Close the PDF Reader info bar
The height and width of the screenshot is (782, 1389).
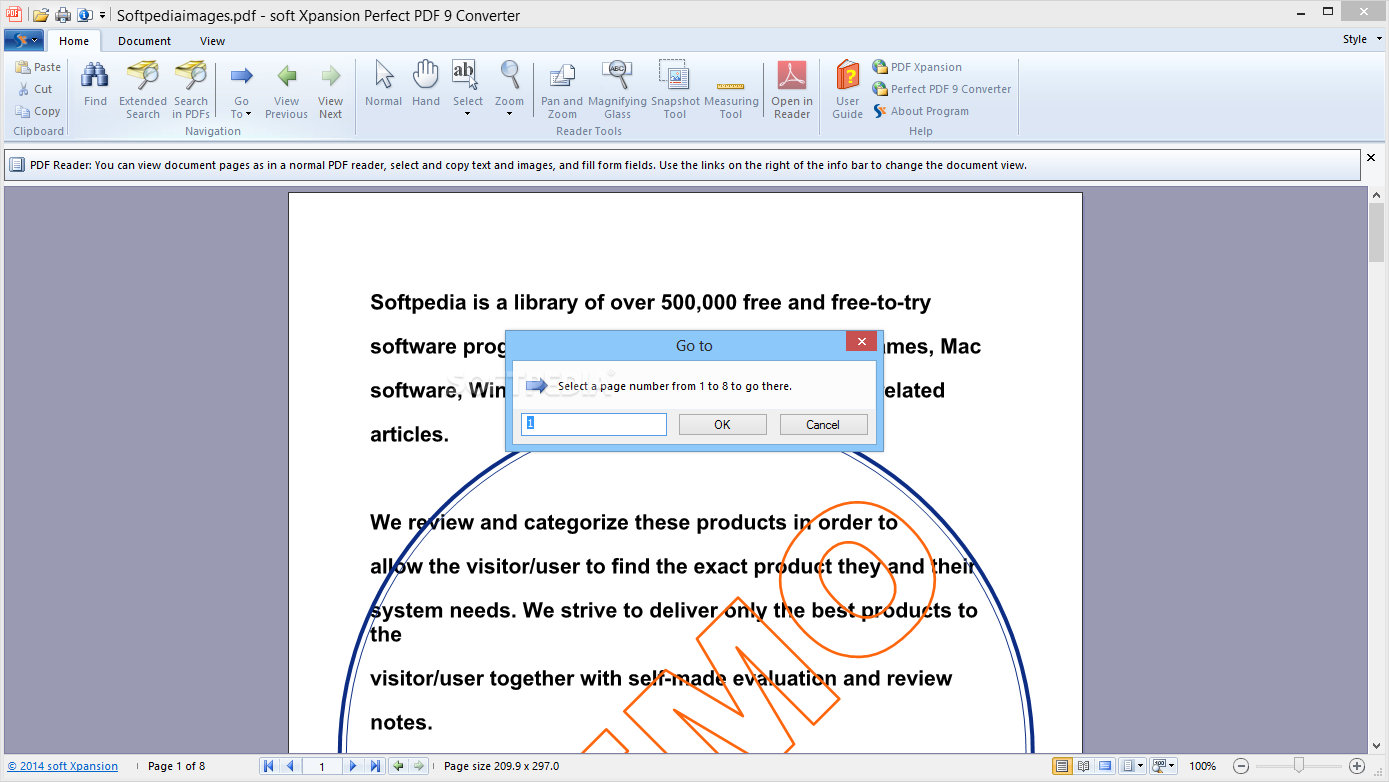(1371, 157)
